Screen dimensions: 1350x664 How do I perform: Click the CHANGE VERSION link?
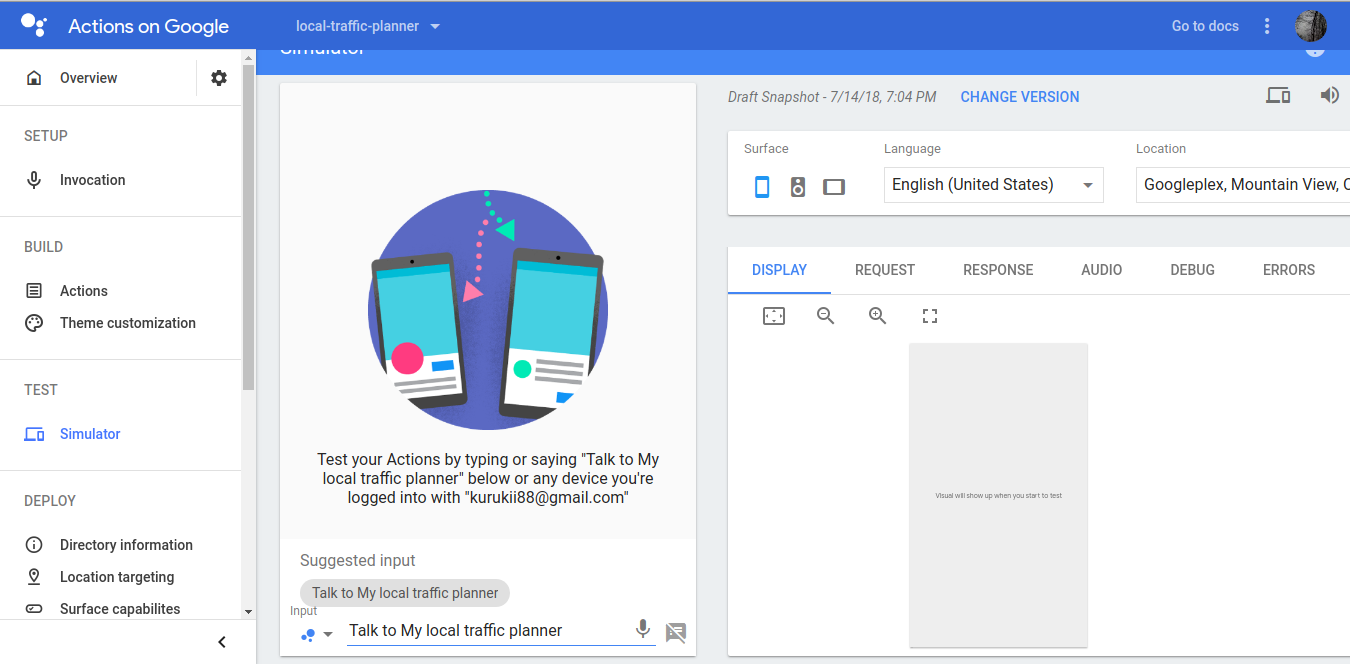(x=1020, y=97)
